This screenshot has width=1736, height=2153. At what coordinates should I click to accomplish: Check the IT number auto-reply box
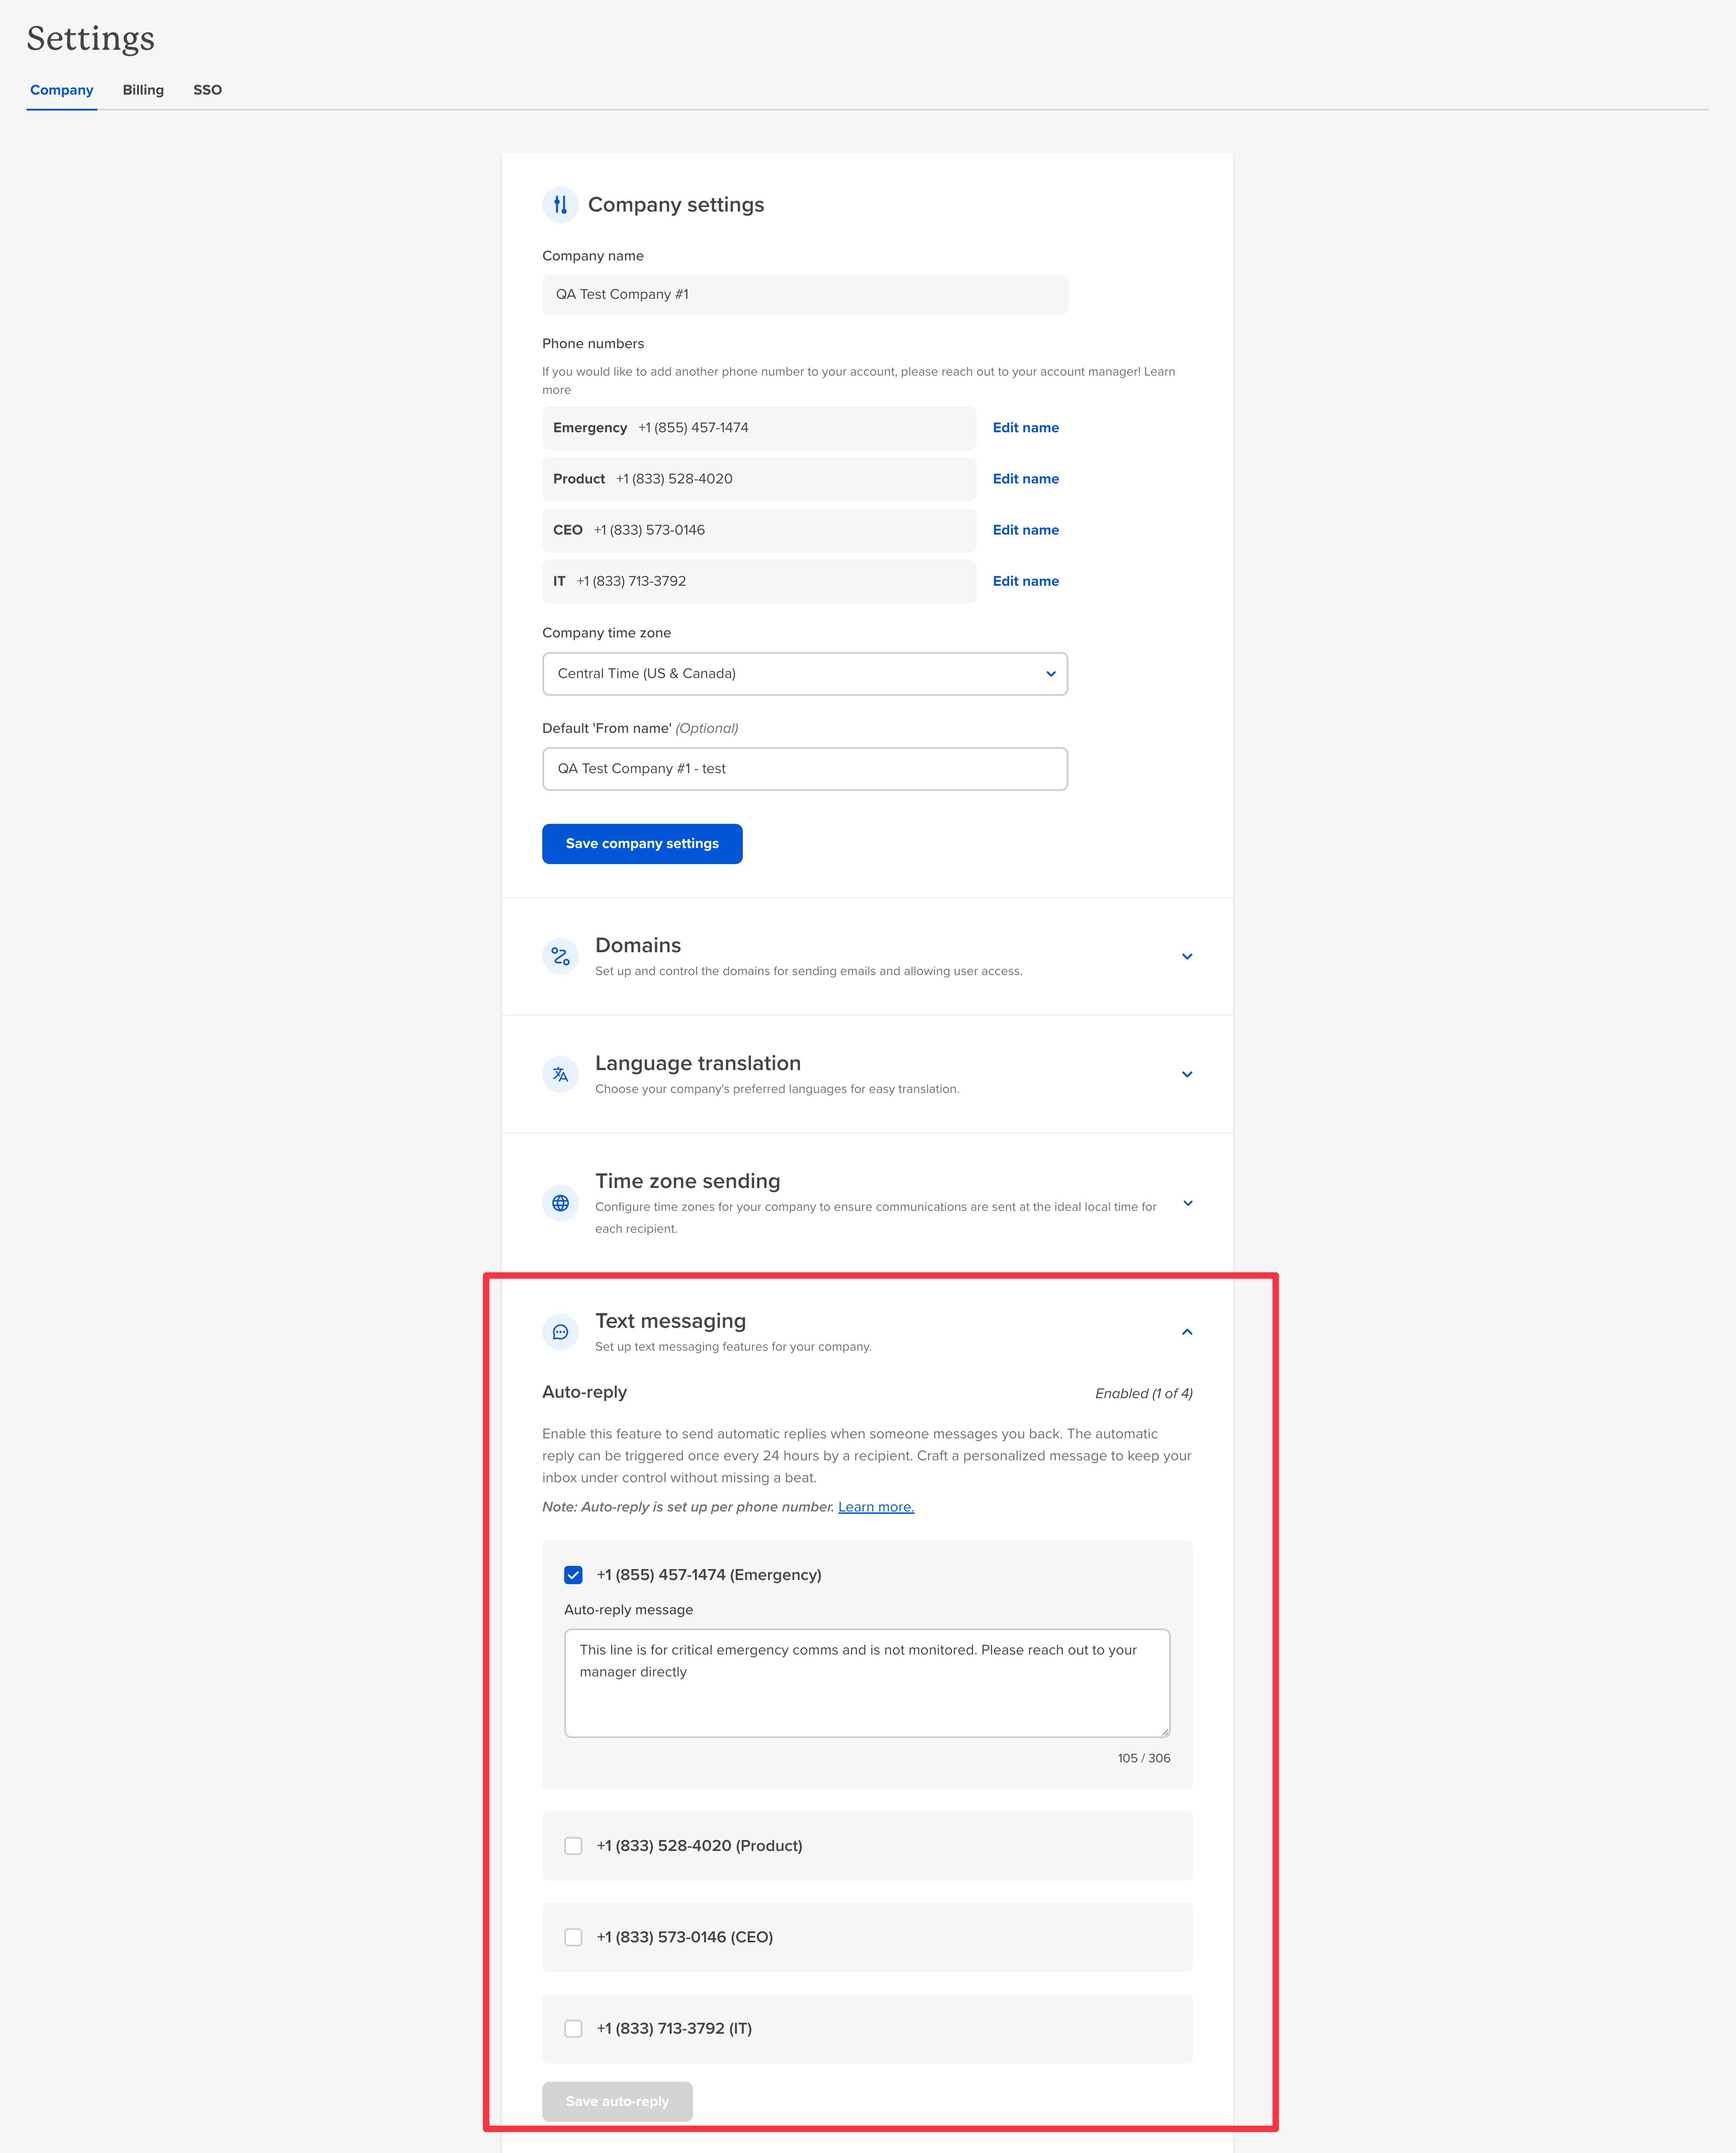573,2028
